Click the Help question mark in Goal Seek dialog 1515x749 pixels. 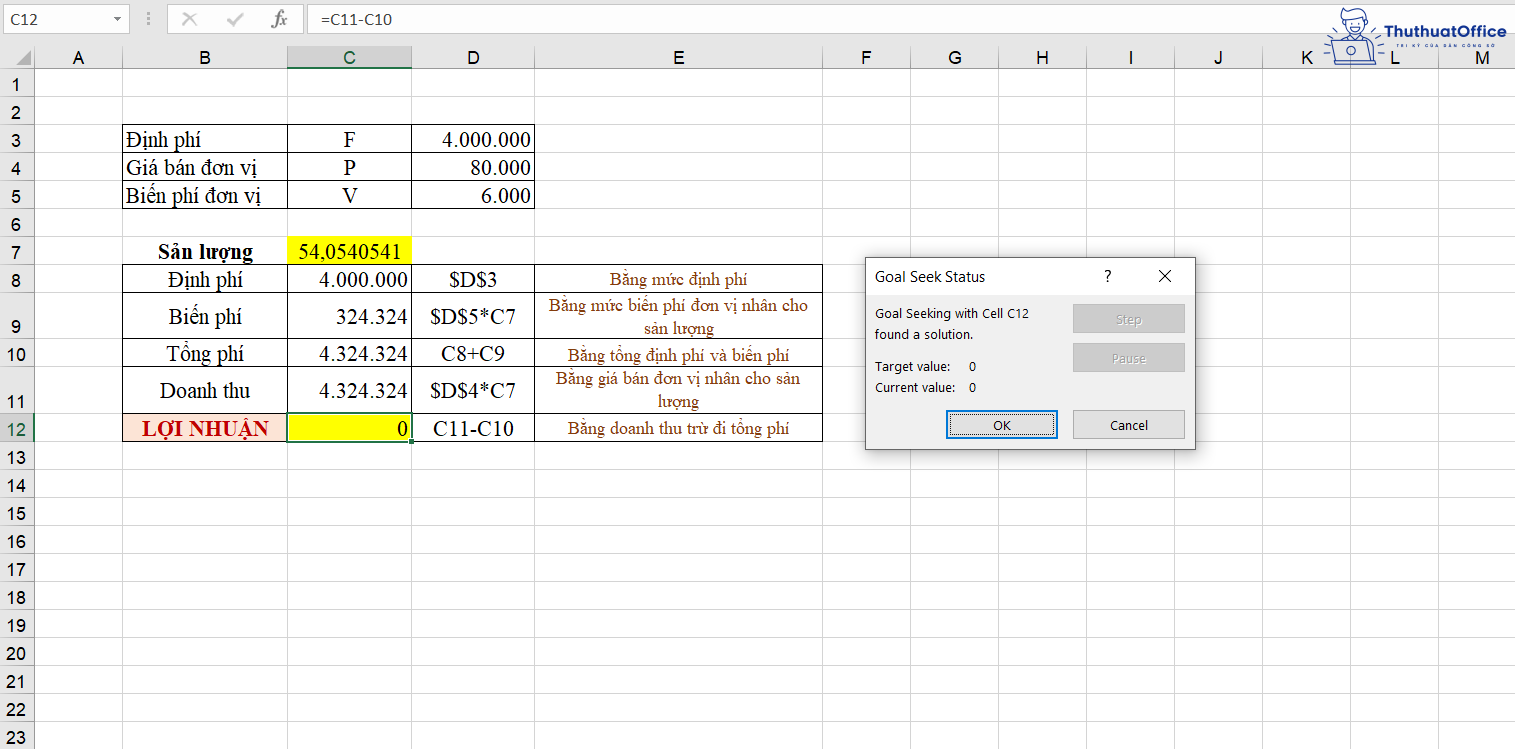coord(1107,276)
